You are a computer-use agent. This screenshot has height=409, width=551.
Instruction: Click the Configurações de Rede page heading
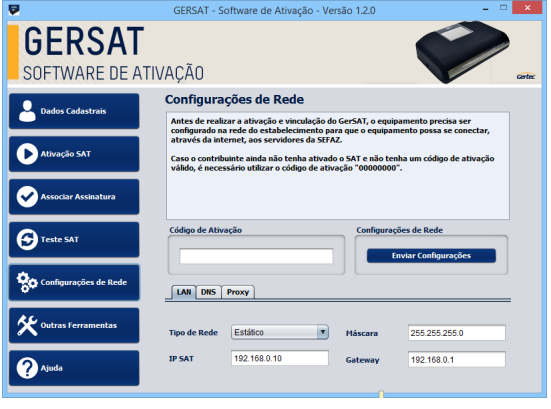pos(234,99)
